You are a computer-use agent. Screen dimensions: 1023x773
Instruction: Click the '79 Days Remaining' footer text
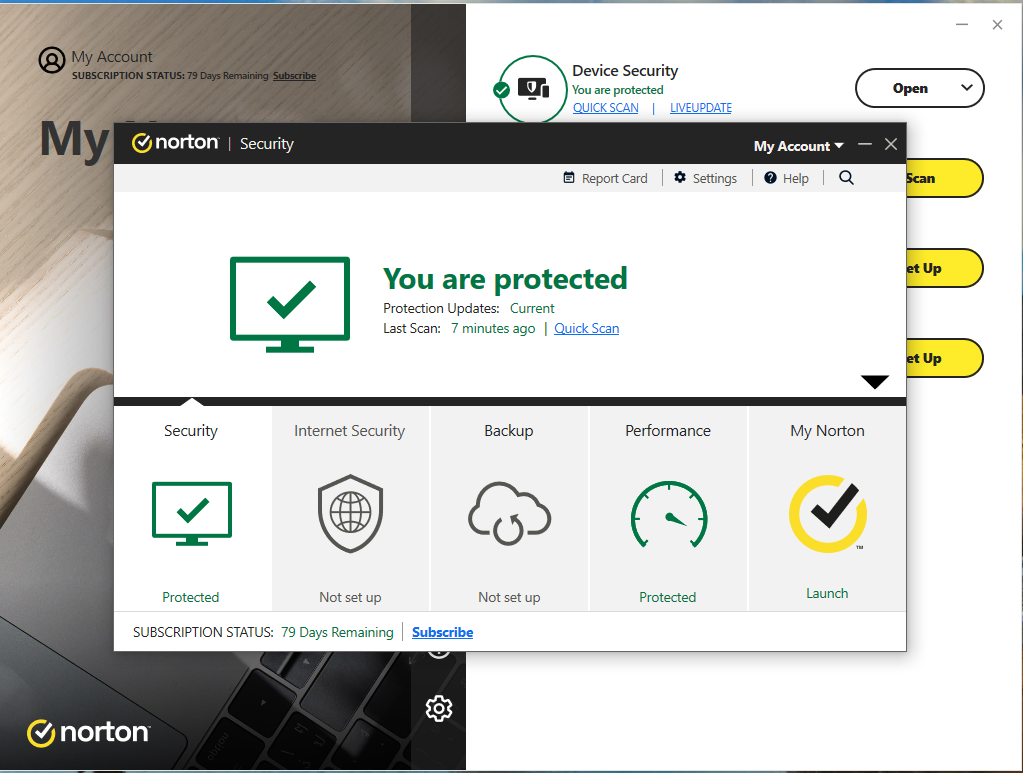337,632
